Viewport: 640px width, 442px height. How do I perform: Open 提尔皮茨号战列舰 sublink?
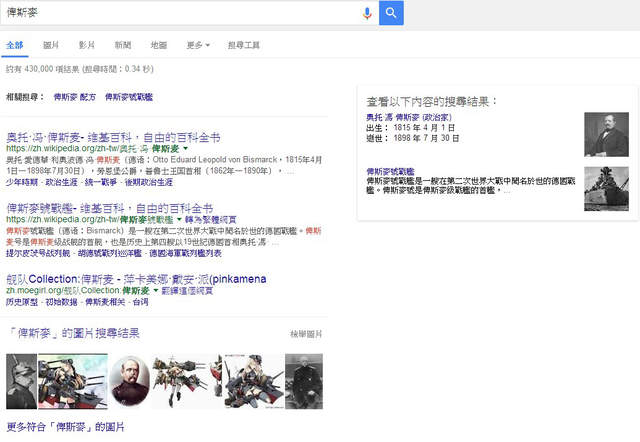tap(38, 253)
